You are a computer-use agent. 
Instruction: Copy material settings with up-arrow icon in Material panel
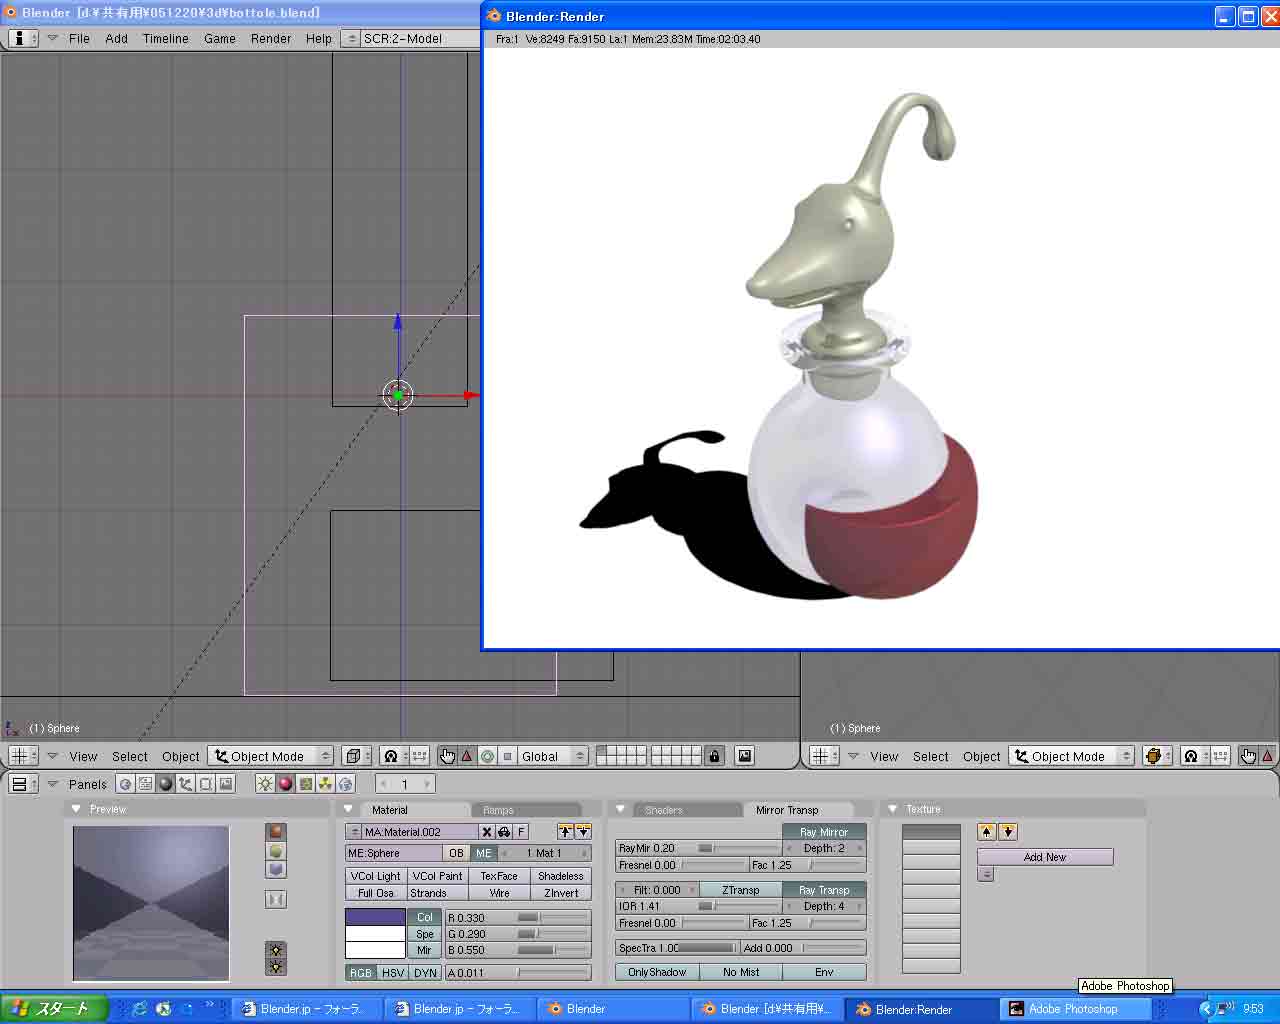(566, 832)
